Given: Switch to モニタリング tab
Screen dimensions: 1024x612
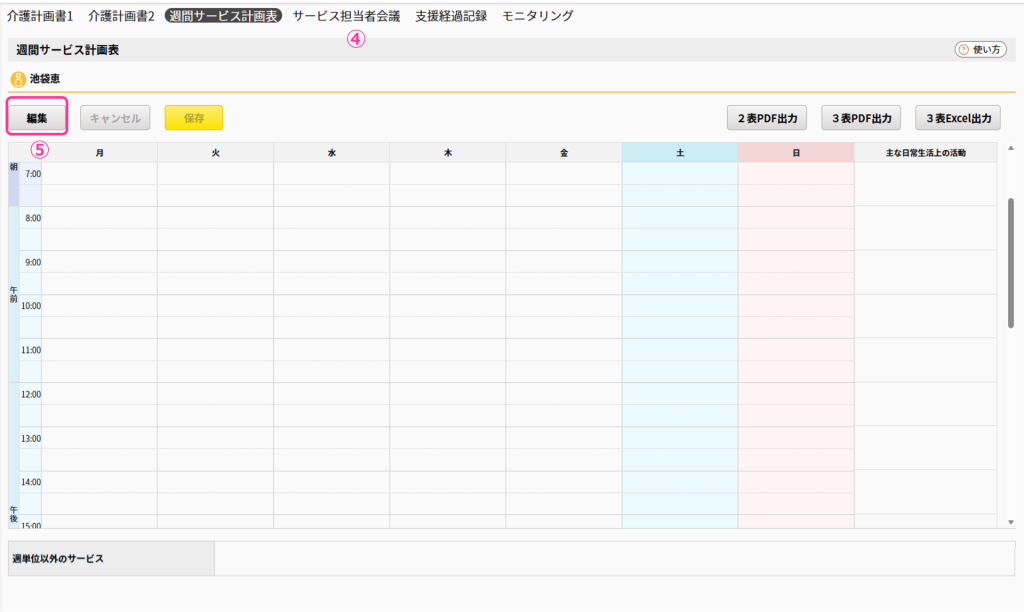Looking at the screenshot, I should coord(538,16).
